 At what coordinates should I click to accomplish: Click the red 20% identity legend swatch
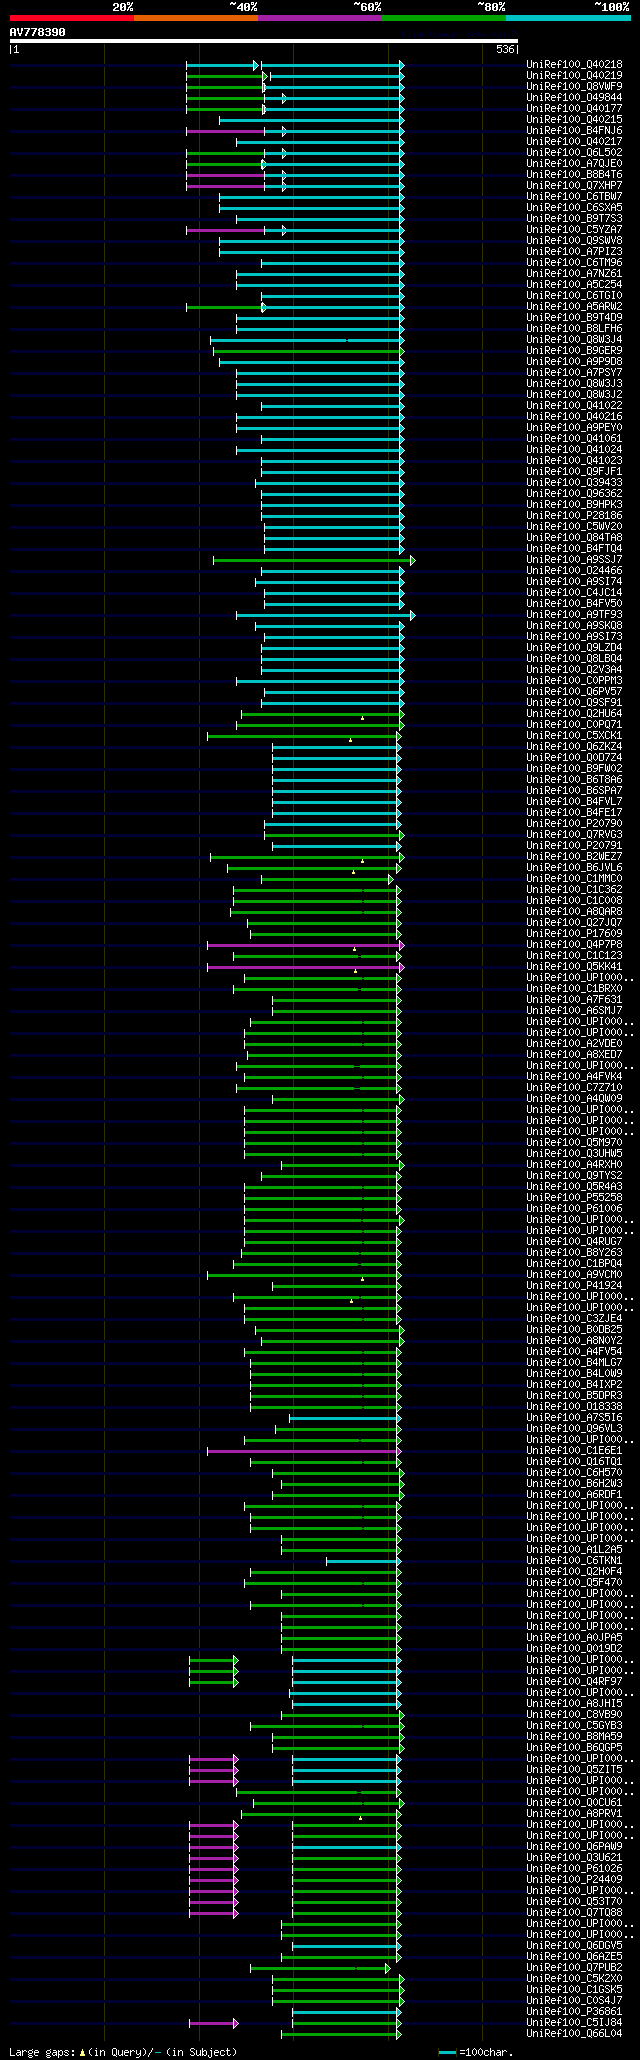[x=72, y=18]
